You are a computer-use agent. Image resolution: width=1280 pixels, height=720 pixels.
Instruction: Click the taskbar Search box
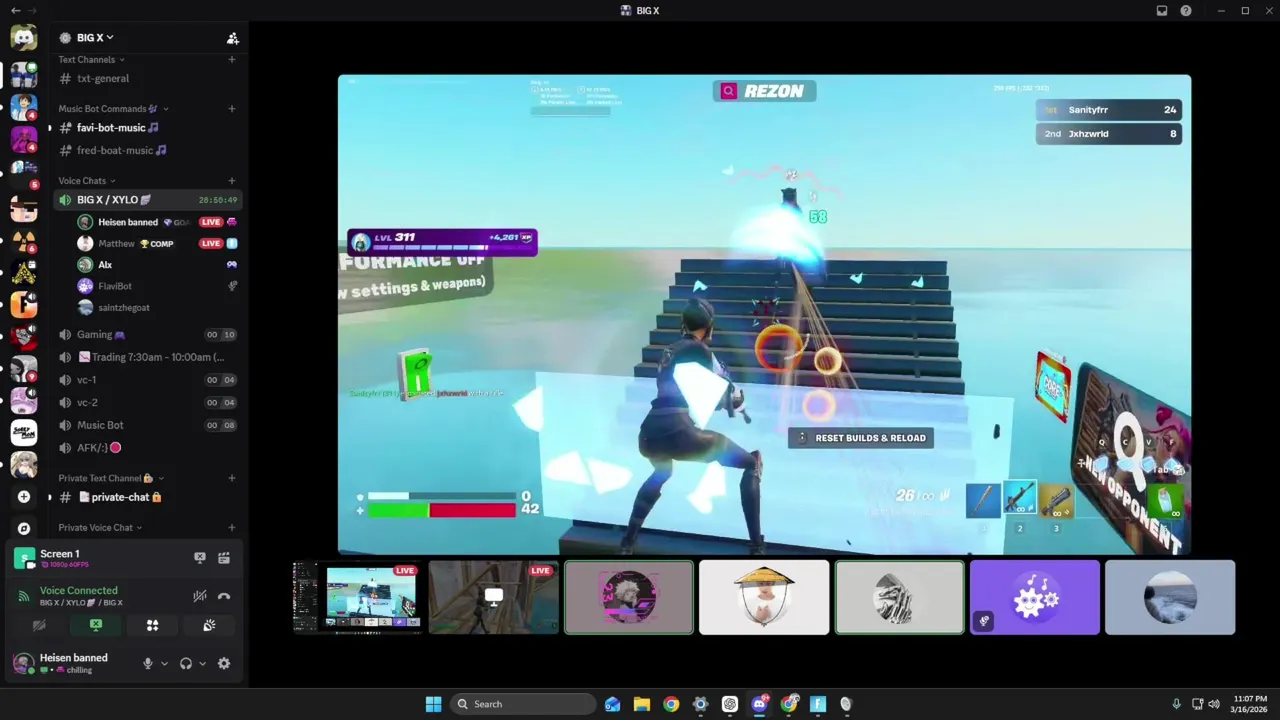point(524,704)
